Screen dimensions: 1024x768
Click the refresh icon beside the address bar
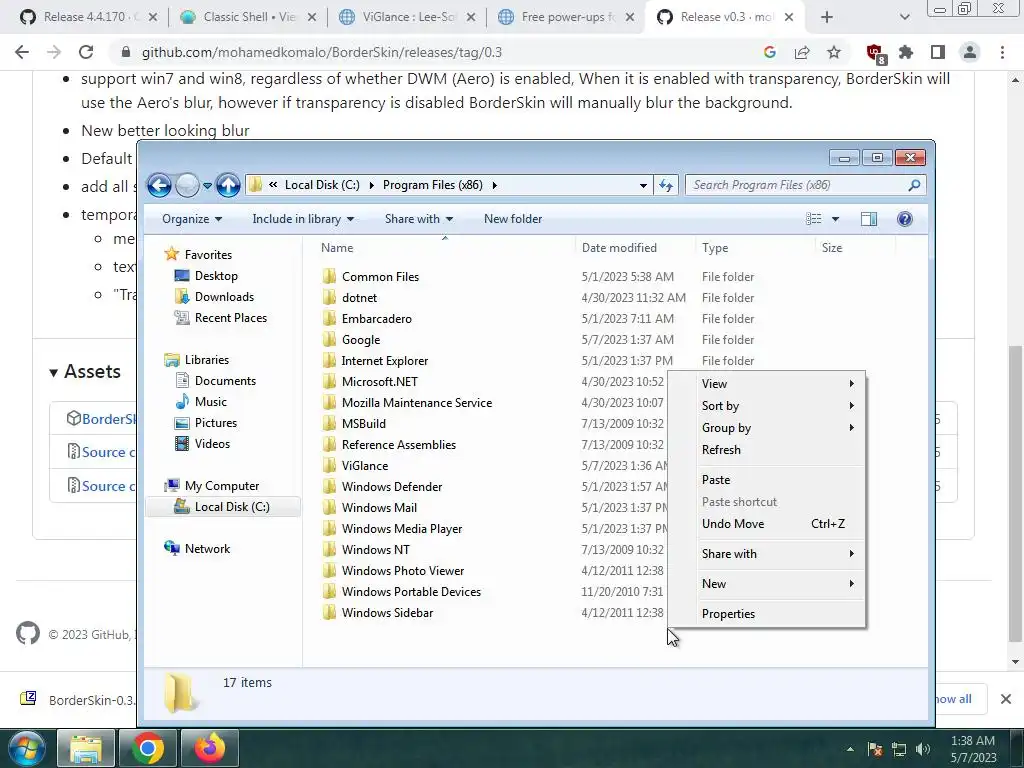point(665,185)
